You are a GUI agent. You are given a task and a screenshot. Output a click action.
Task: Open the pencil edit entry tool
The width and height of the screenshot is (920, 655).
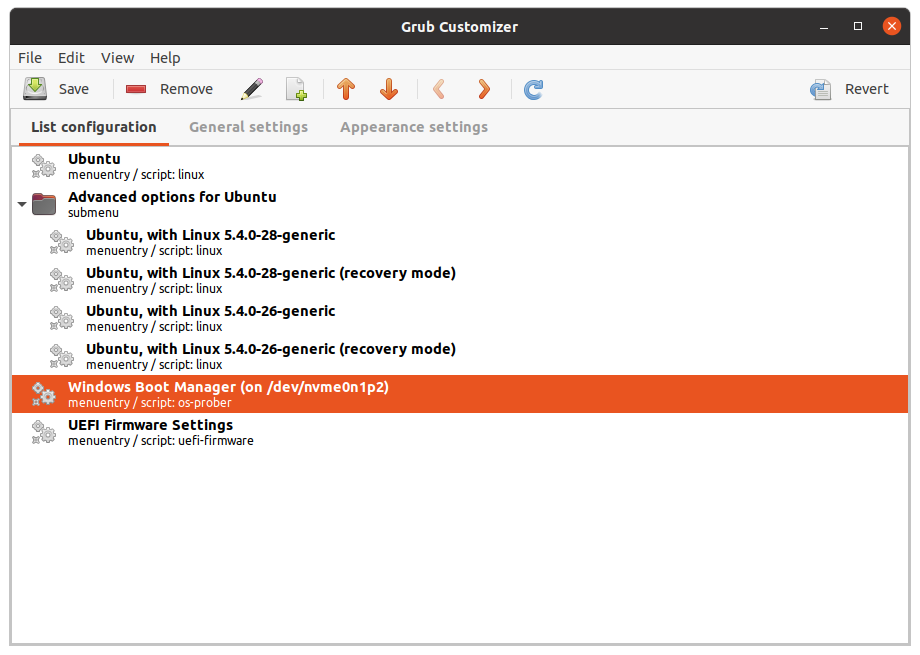252,89
